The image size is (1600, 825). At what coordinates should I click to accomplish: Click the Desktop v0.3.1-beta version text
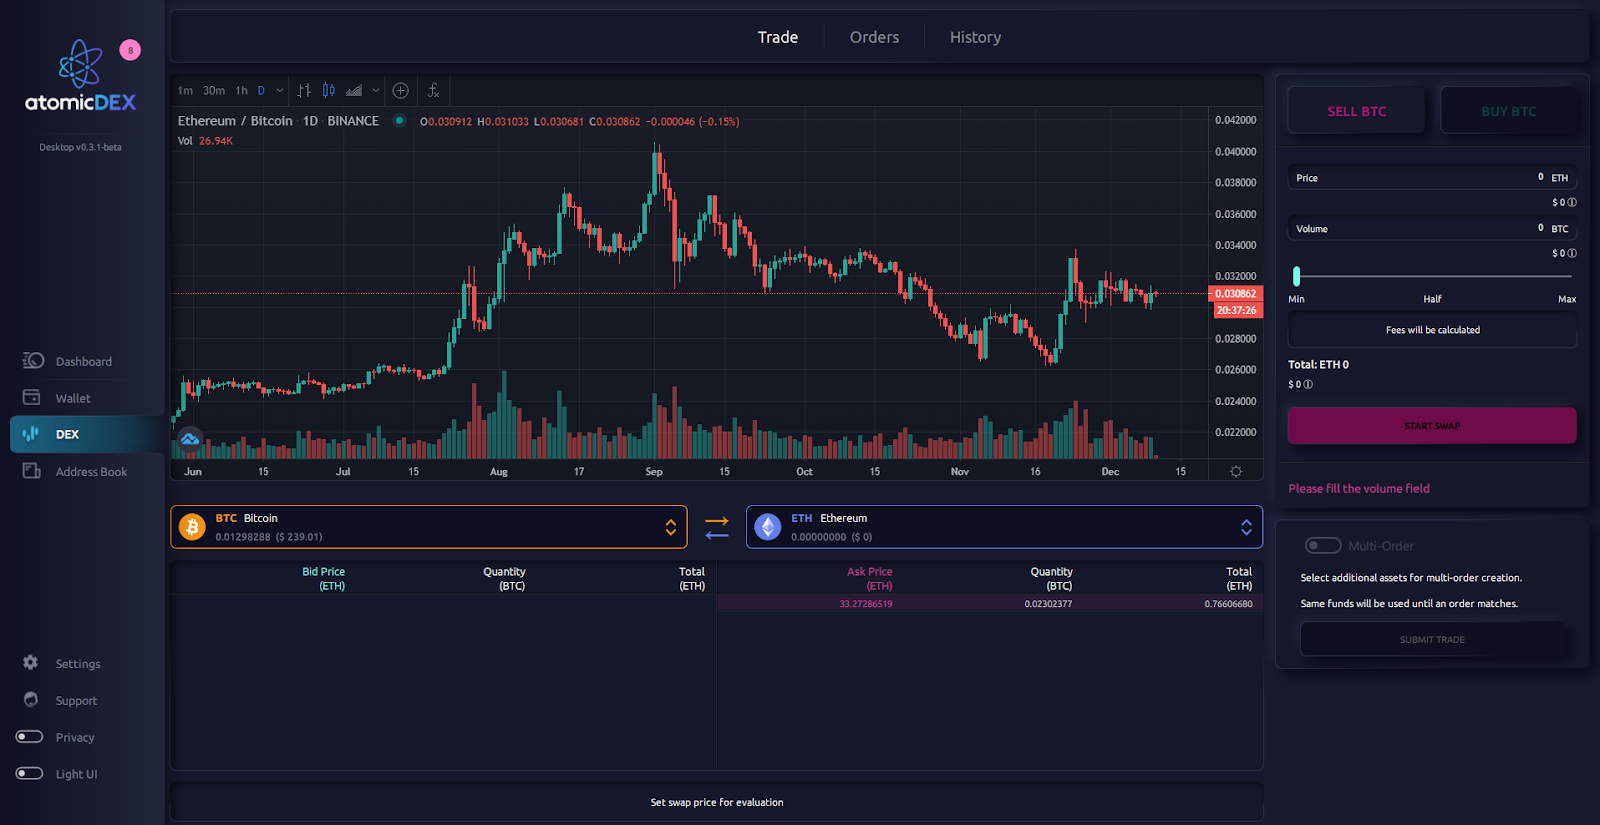click(x=80, y=147)
